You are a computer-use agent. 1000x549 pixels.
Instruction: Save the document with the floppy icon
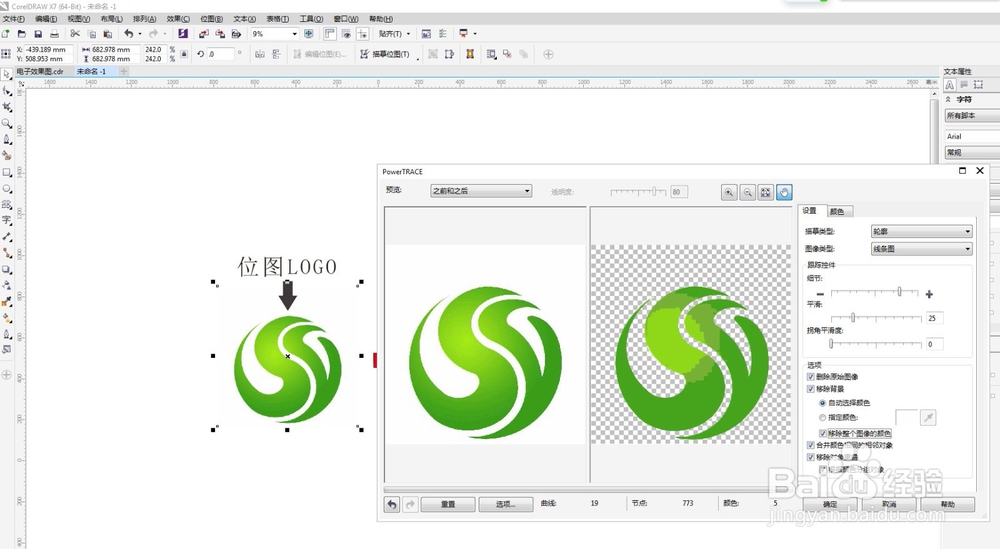[x=38, y=34]
